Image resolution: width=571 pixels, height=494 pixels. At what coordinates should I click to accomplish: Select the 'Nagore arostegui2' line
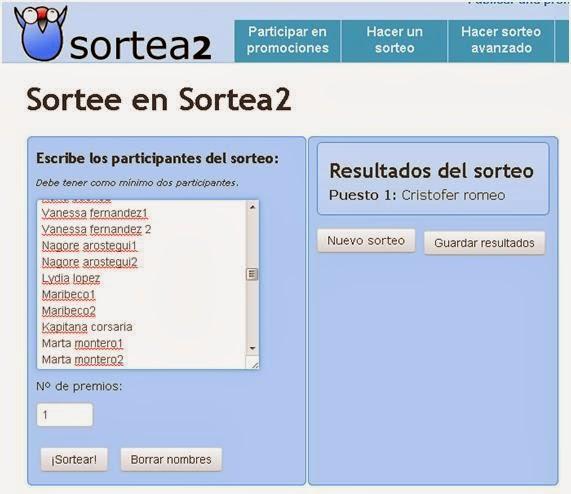click(x=90, y=262)
